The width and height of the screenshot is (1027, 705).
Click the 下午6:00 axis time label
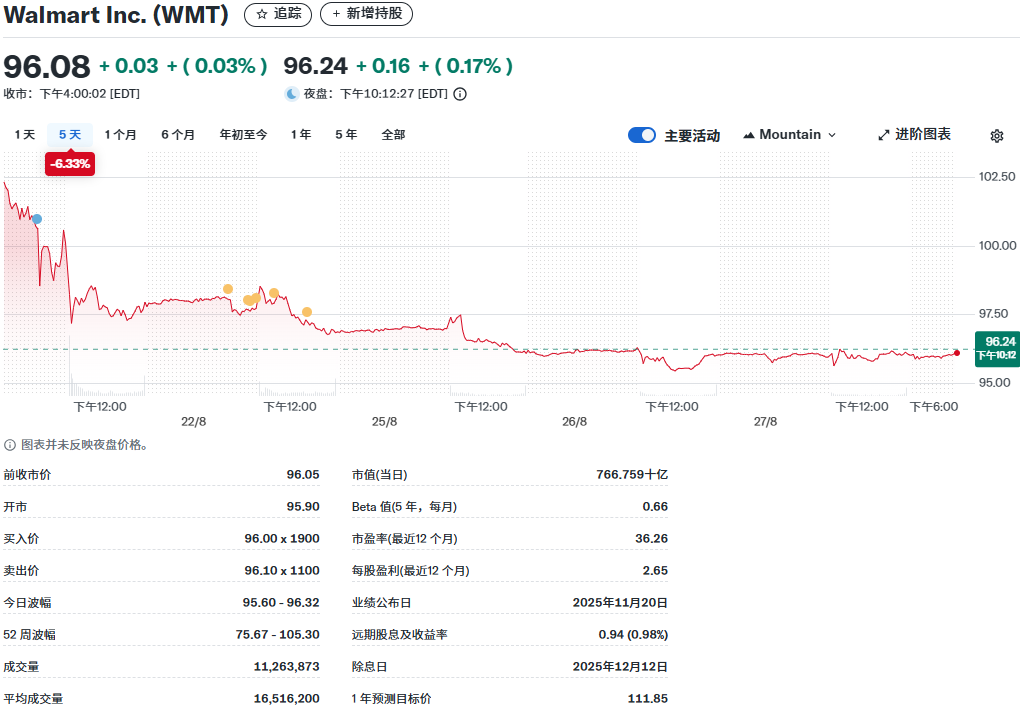point(934,407)
